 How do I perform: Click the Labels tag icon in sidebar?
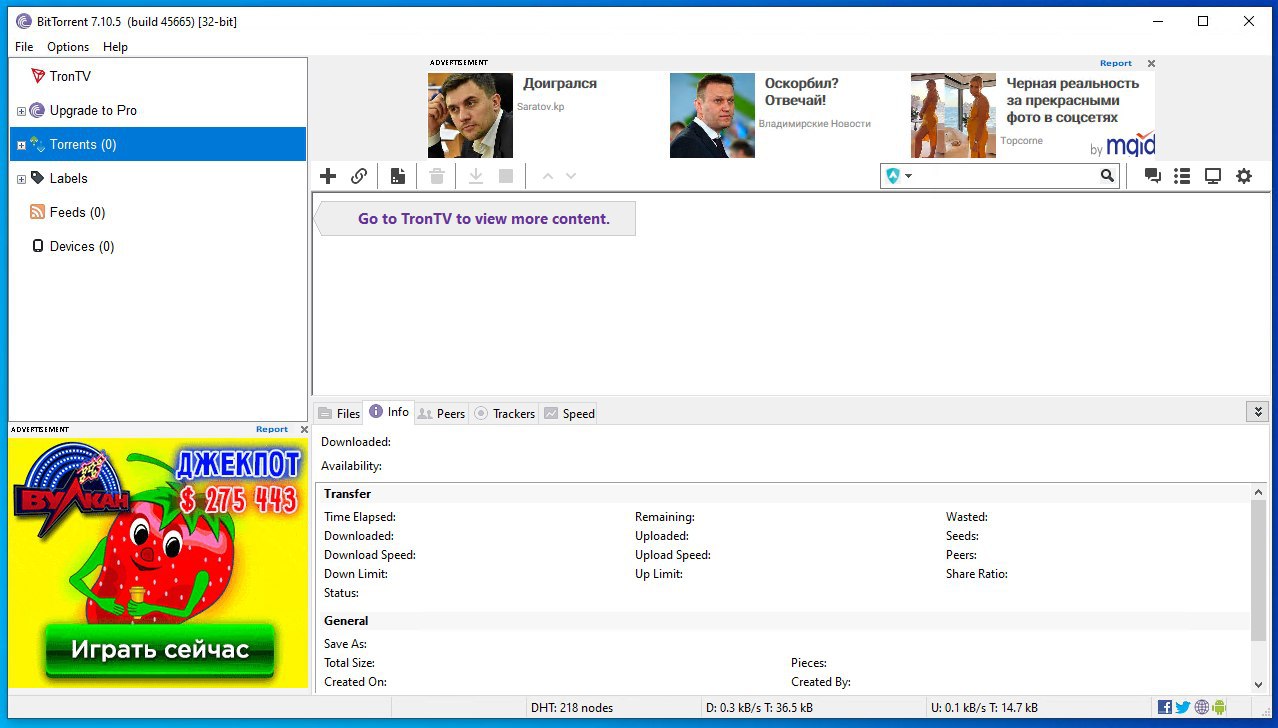pos(38,178)
